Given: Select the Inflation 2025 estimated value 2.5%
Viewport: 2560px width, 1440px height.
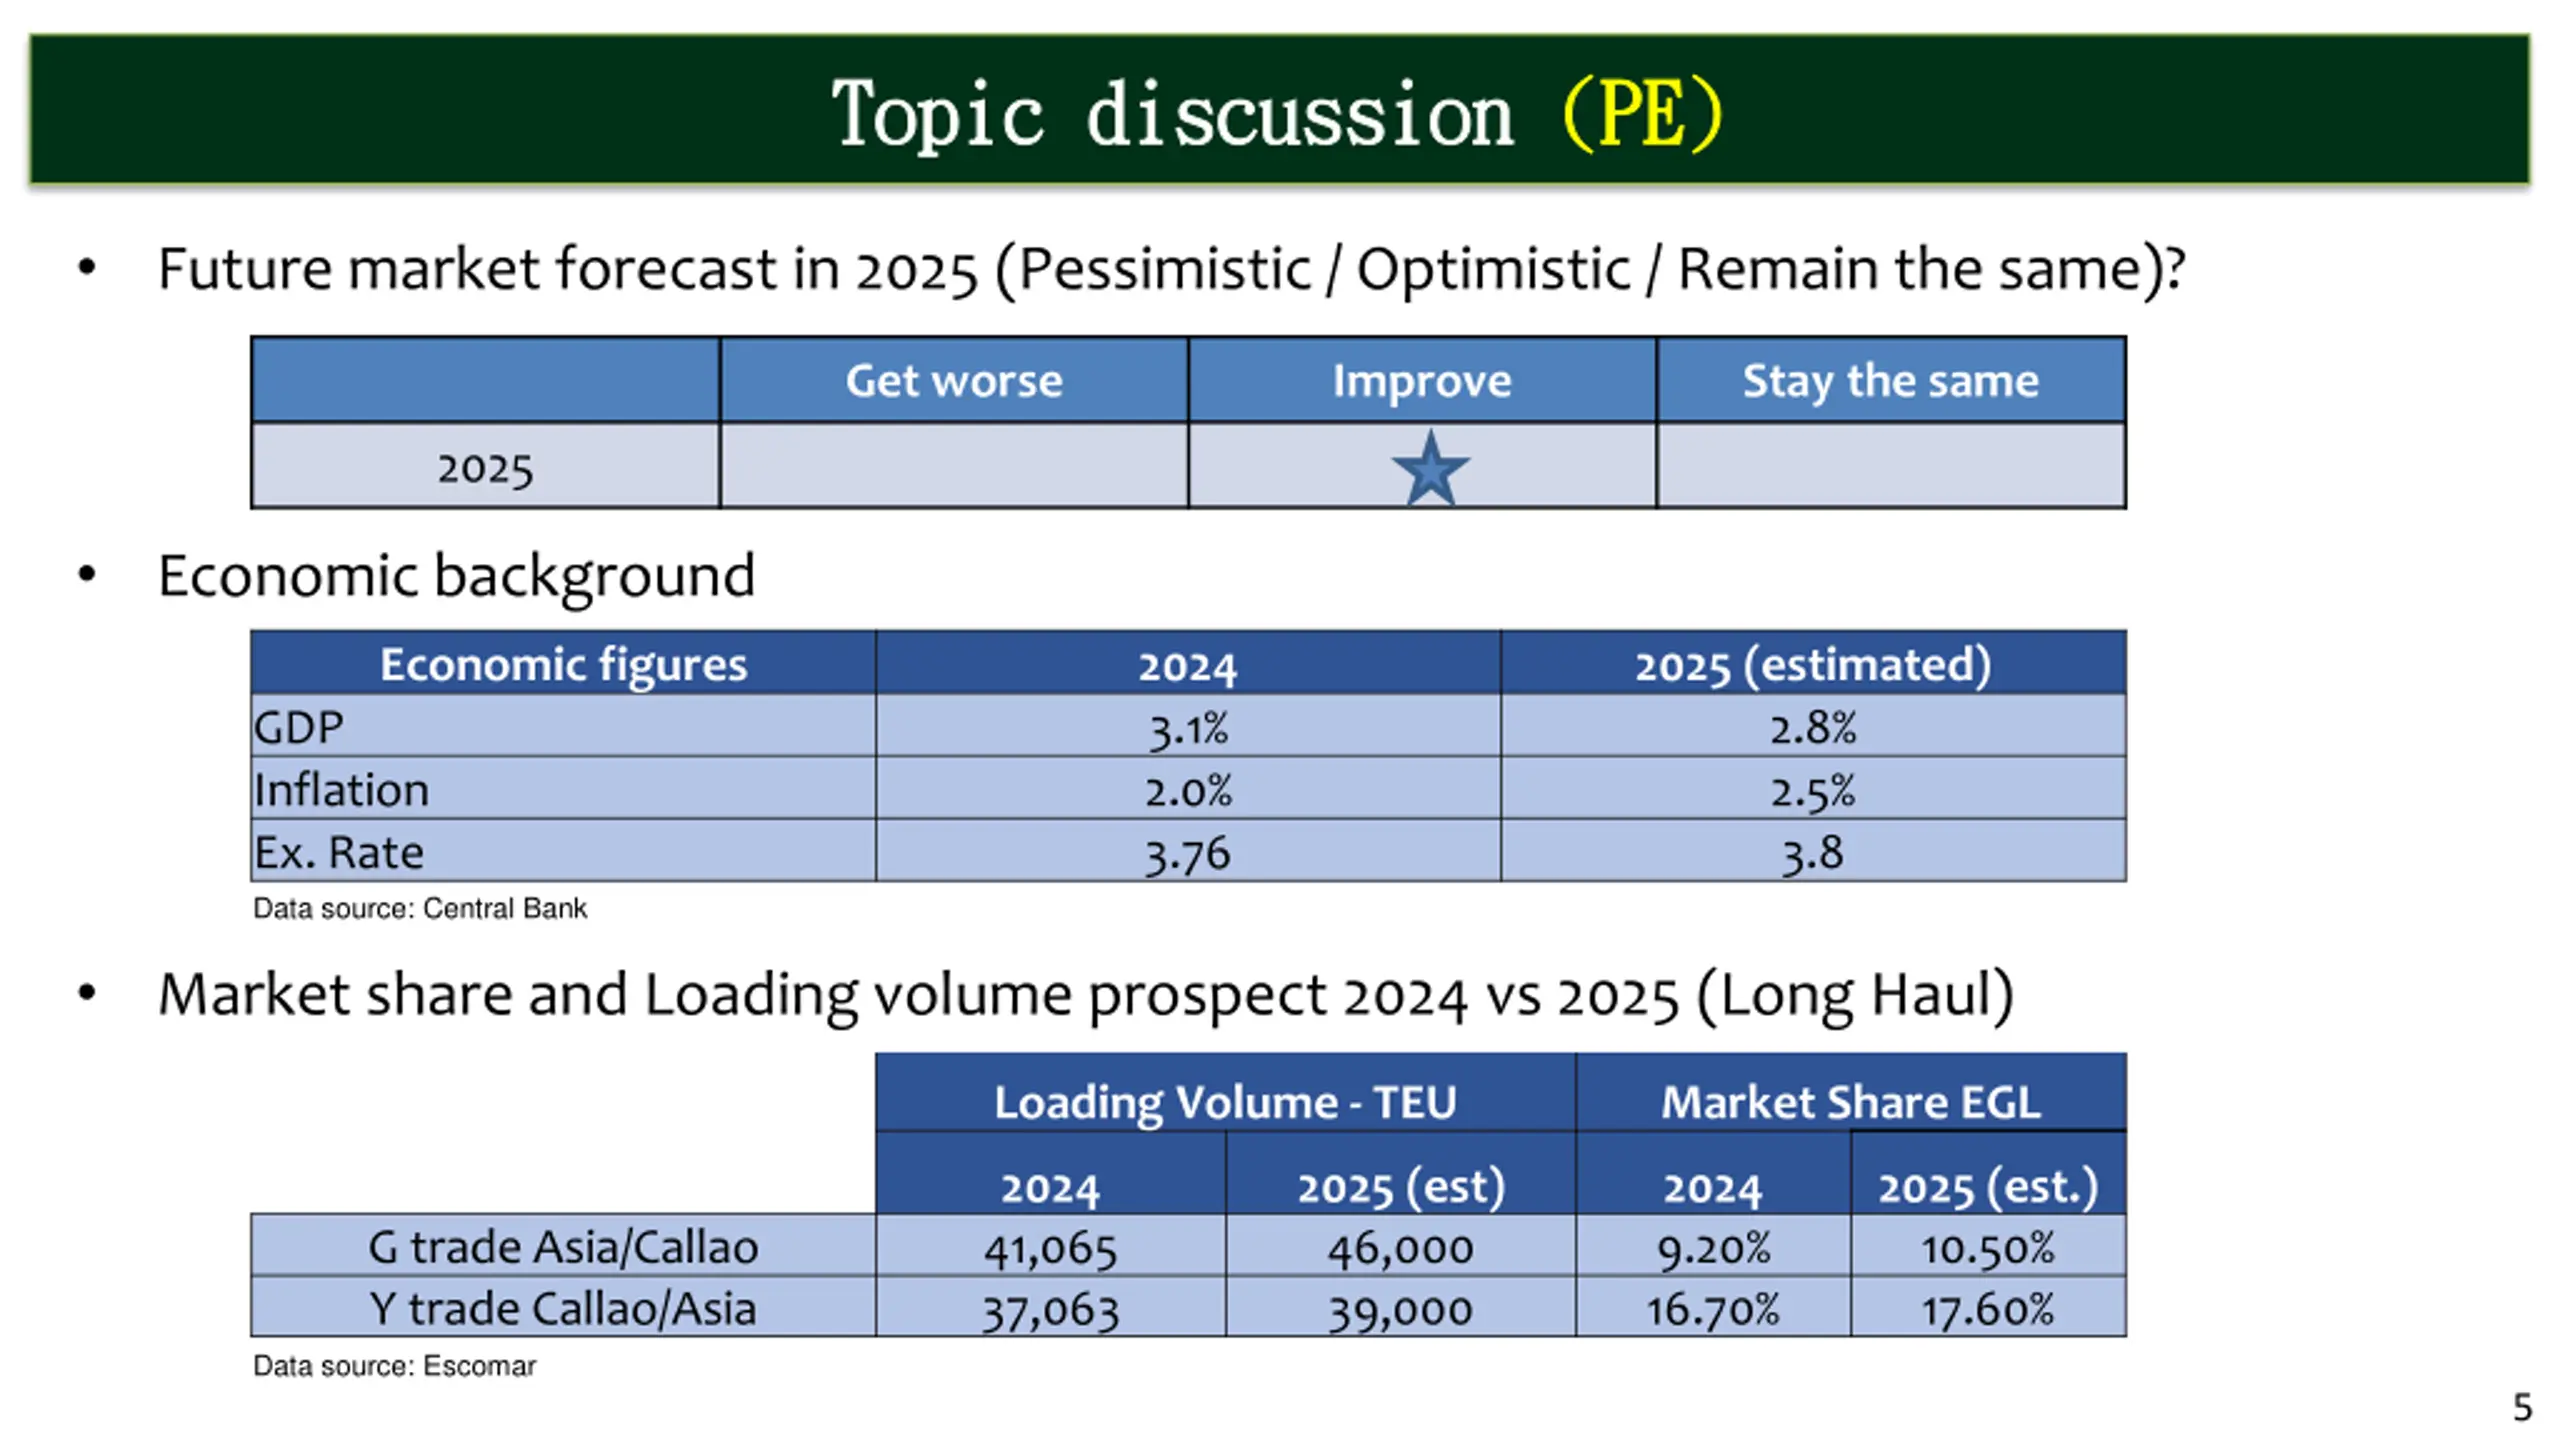Looking at the screenshot, I should [x=1813, y=789].
